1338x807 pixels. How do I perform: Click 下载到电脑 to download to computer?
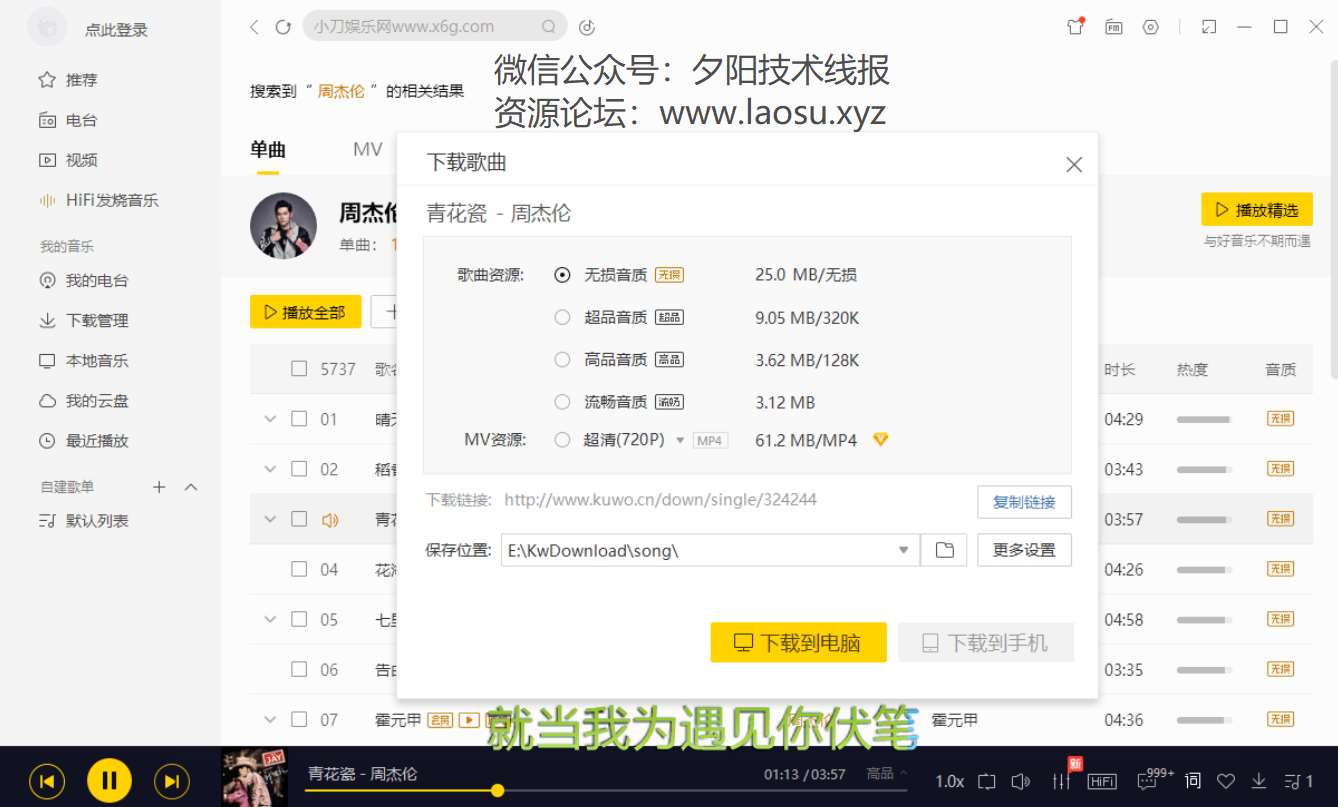point(799,642)
